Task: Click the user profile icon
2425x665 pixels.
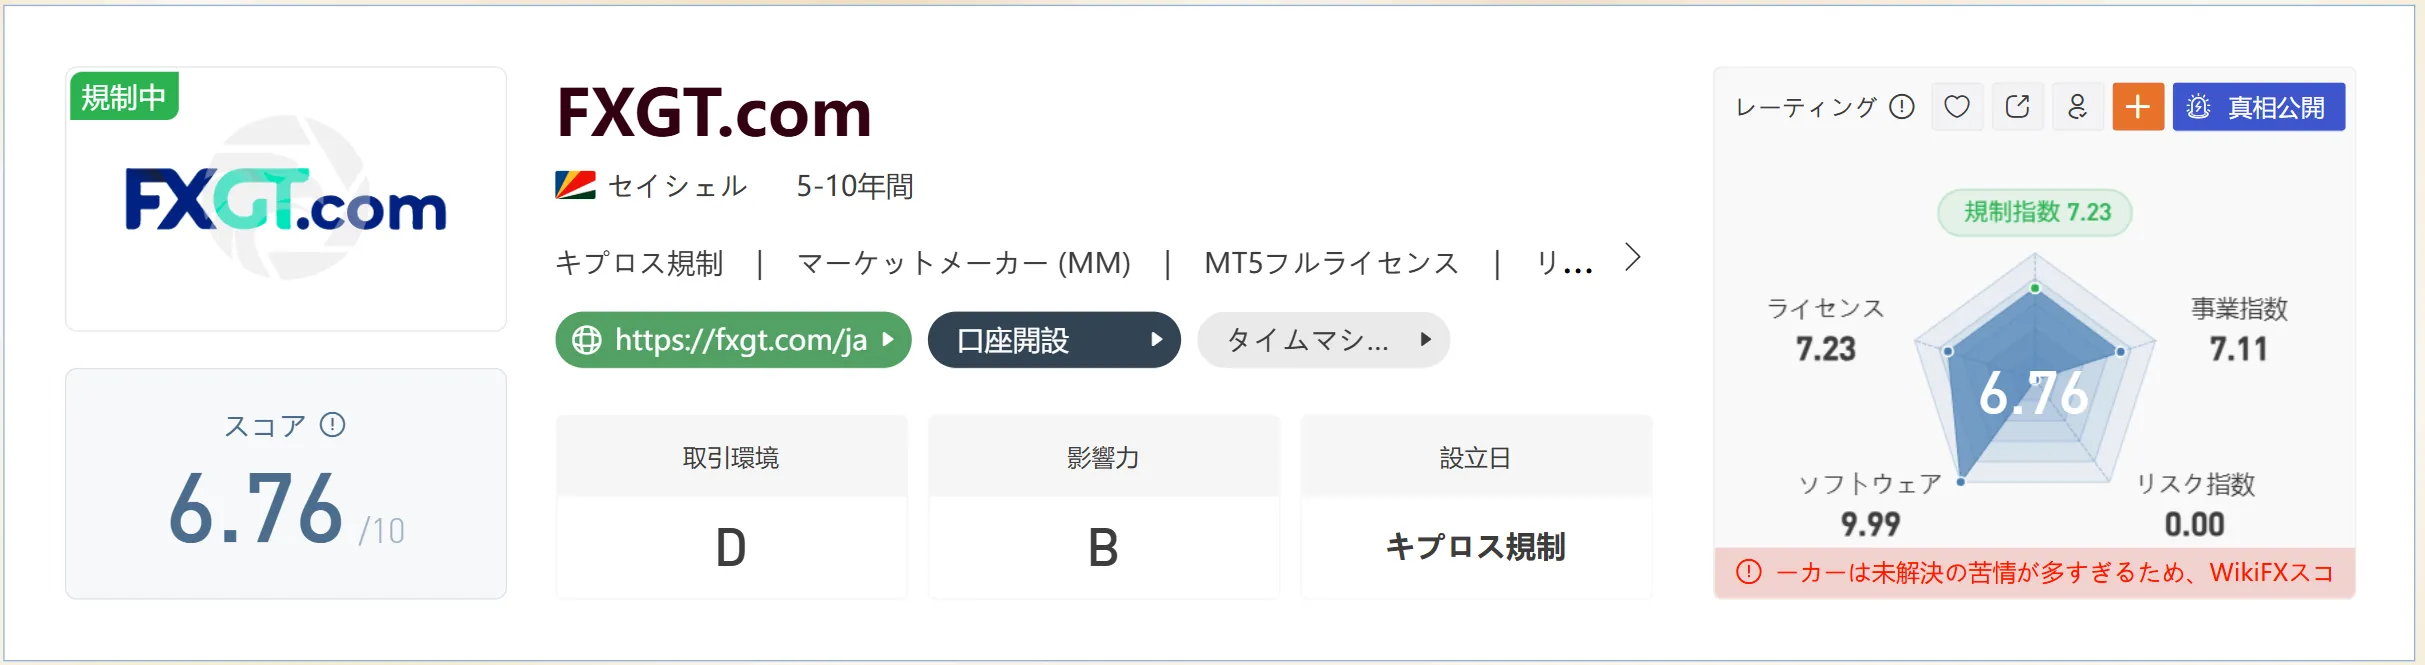Action: coord(2077,107)
